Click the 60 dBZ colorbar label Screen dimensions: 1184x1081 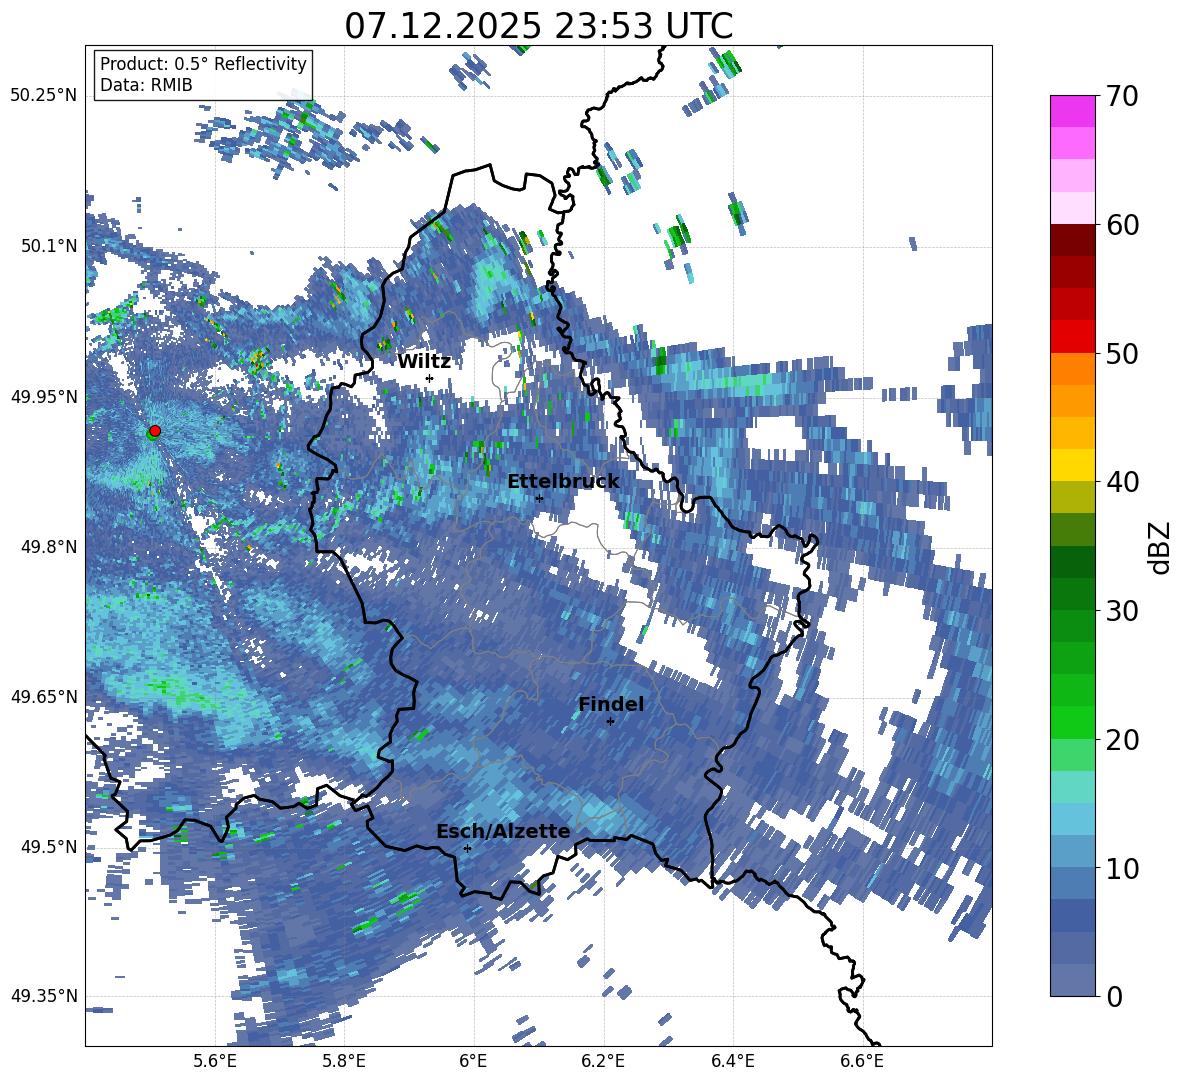pyautogui.click(x=1122, y=225)
